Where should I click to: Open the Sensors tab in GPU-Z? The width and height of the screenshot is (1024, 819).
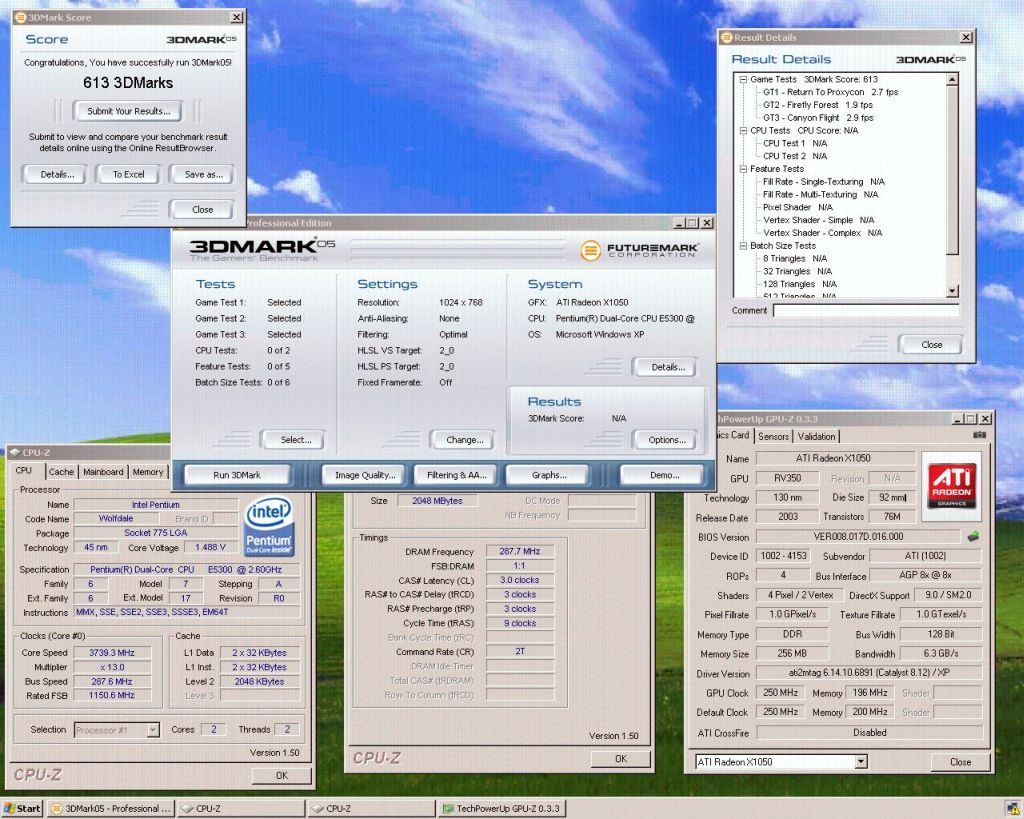pyautogui.click(x=773, y=436)
